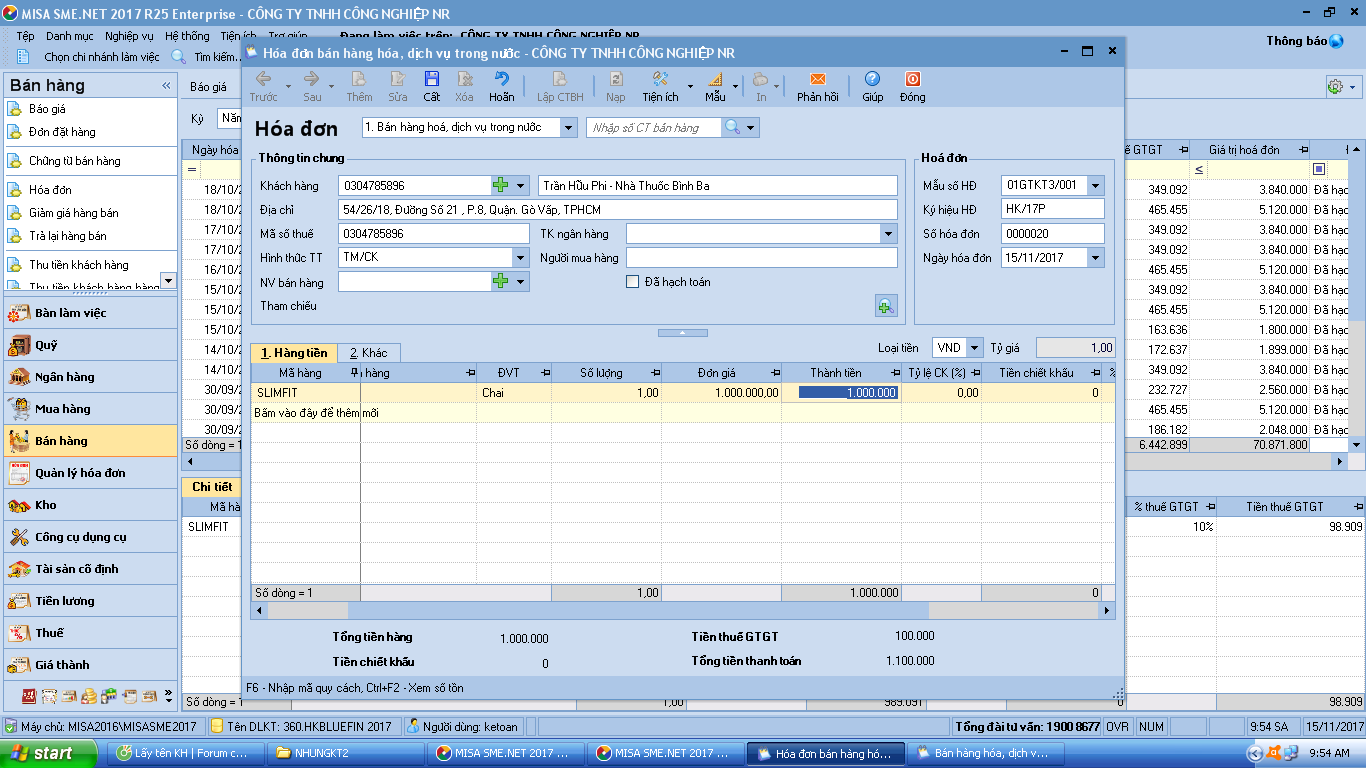
Task: Open the Mẫu số HĐ dropdown
Action: click(x=1096, y=186)
